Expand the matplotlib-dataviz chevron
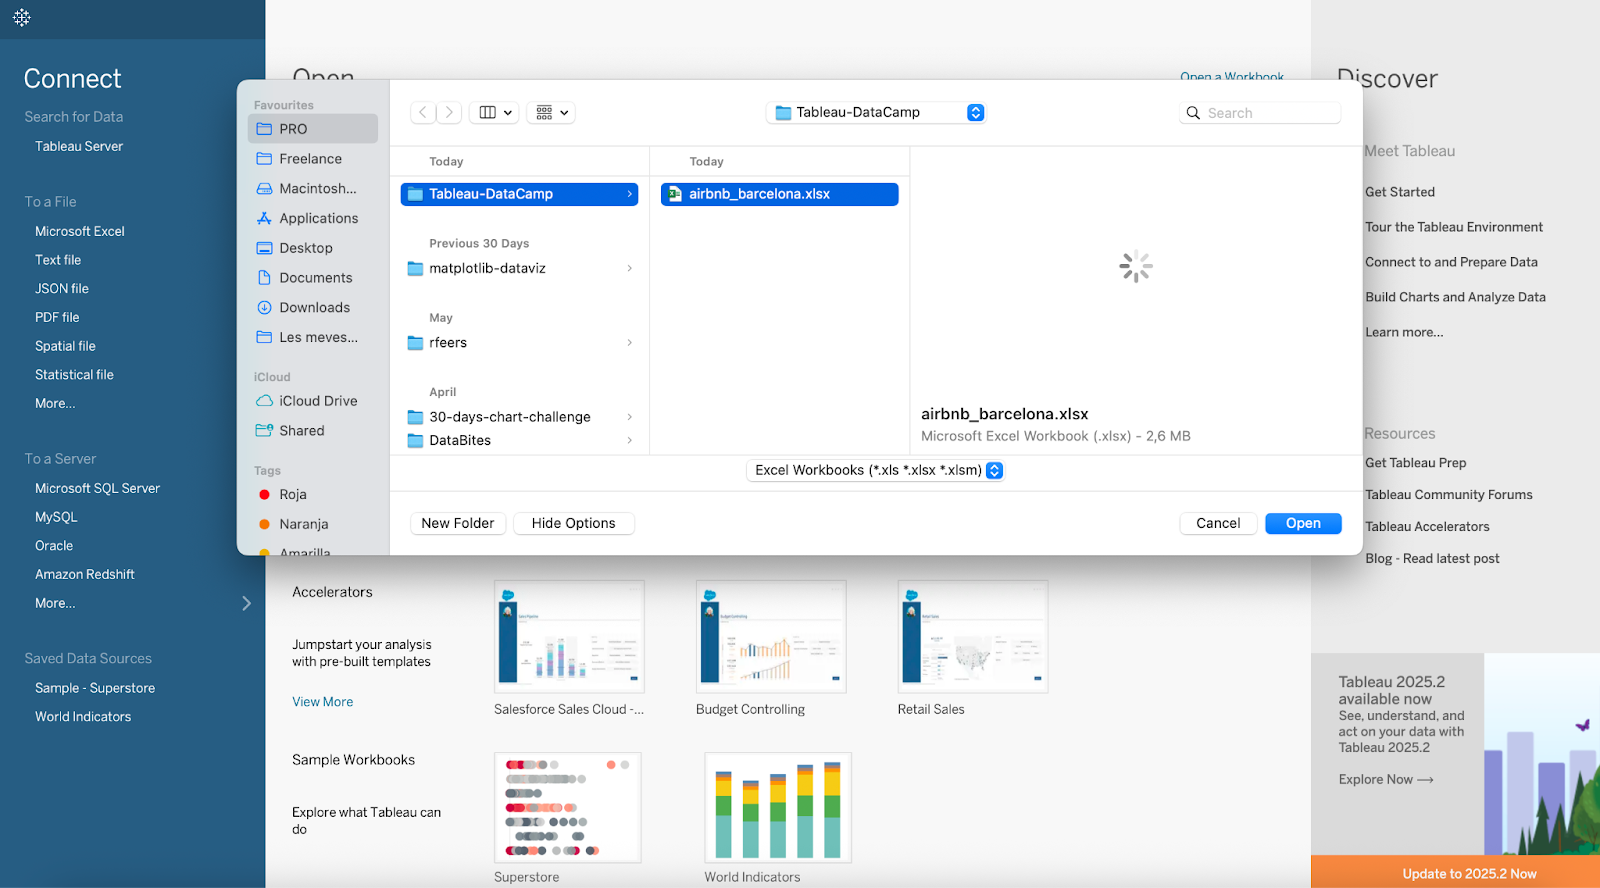Viewport: 1600px width, 888px height. click(x=629, y=268)
